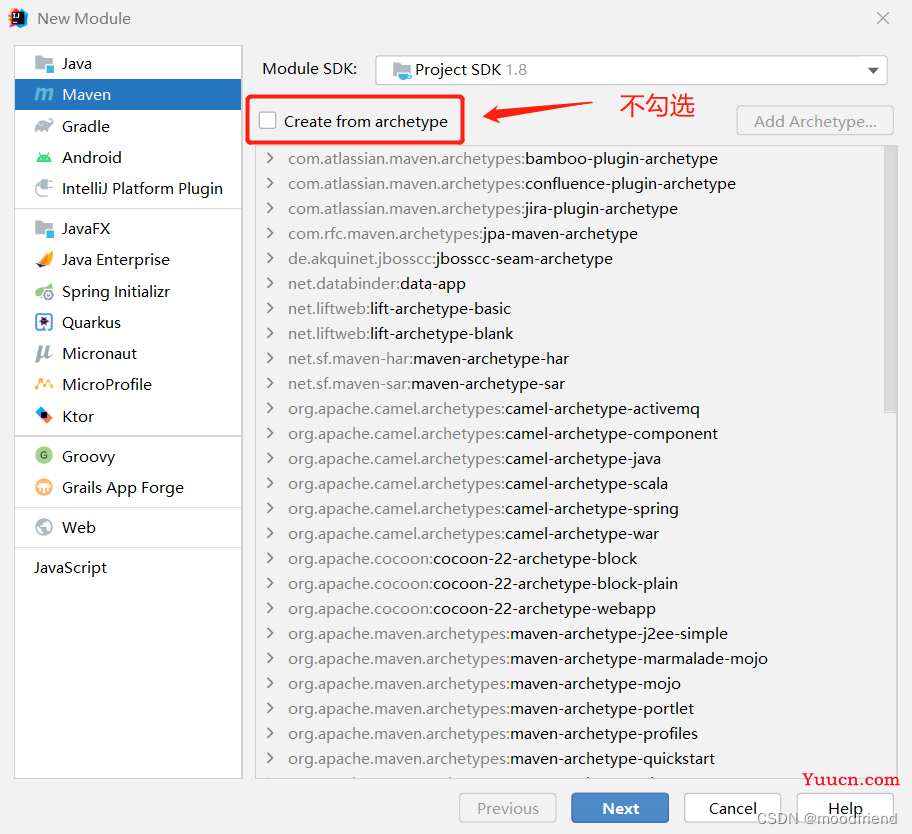Click the Project SDK folder icon
This screenshot has width=912, height=834.
pyautogui.click(x=402, y=70)
